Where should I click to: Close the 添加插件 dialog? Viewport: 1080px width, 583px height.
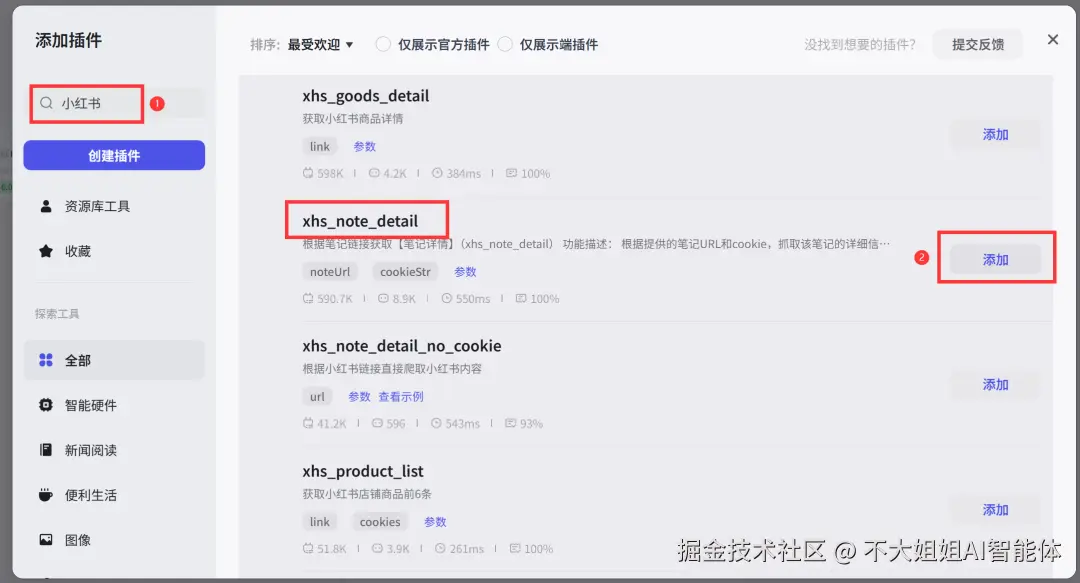(x=1052, y=40)
